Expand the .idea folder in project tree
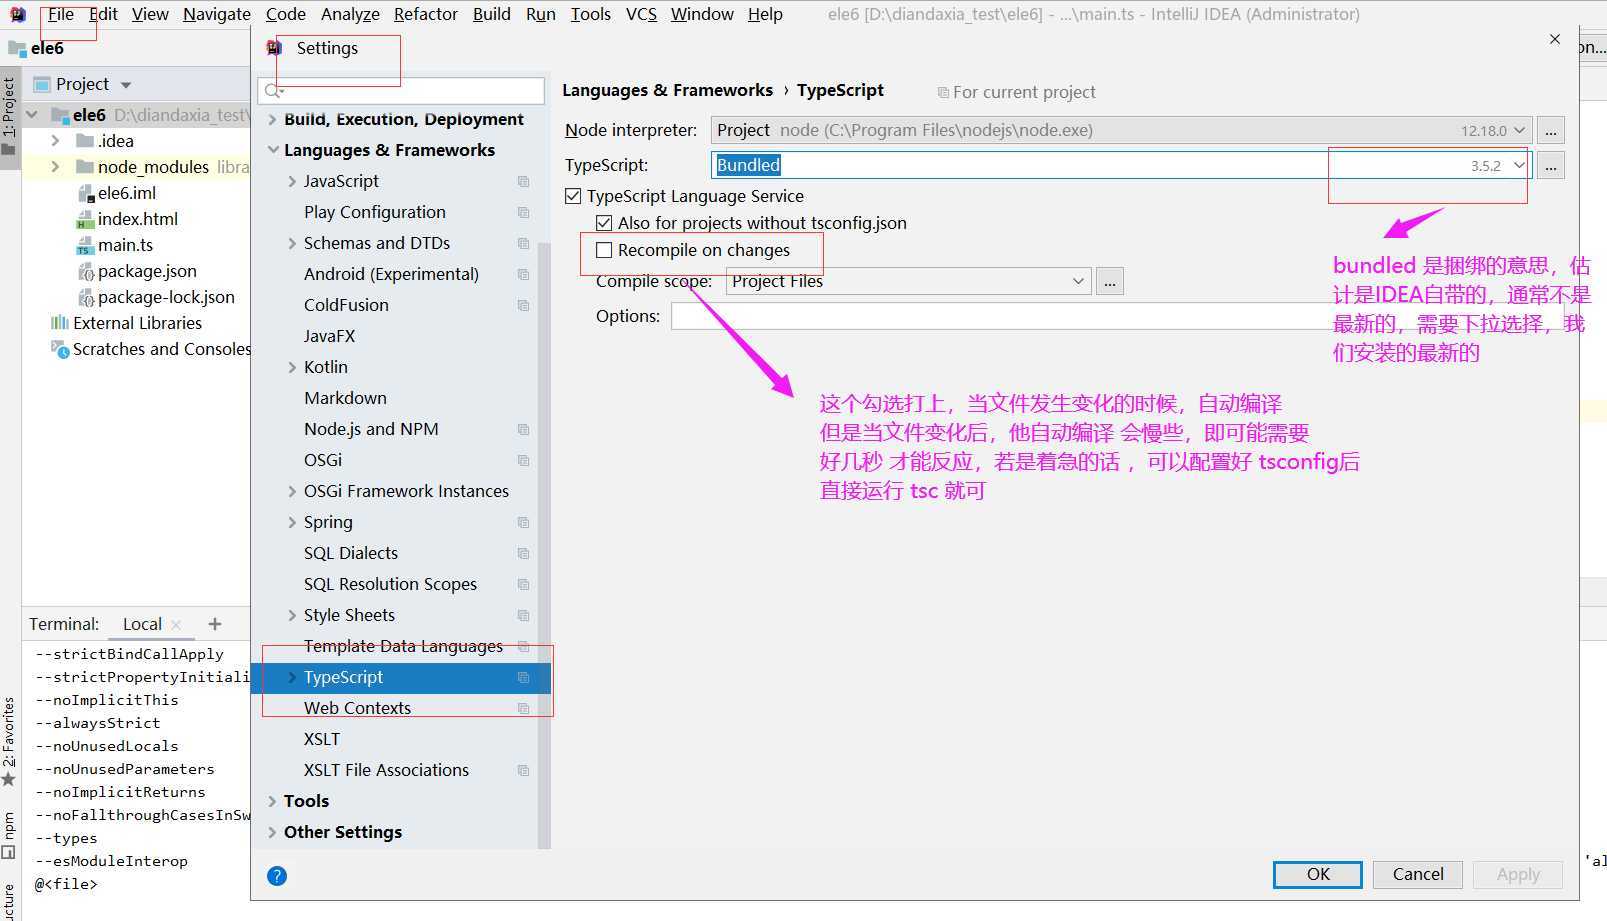This screenshot has height=921, width=1607. (x=55, y=141)
